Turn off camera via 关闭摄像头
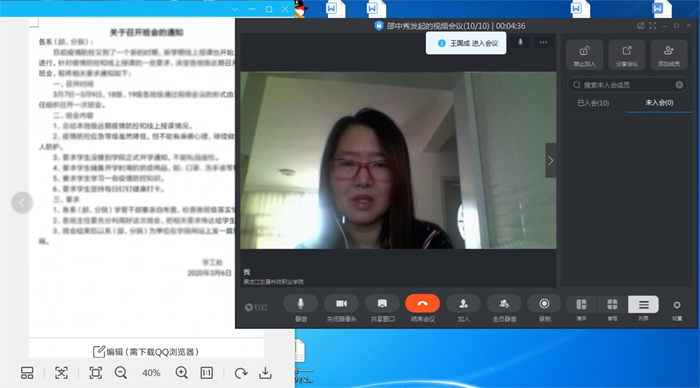The image size is (700, 388). click(342, 304)
